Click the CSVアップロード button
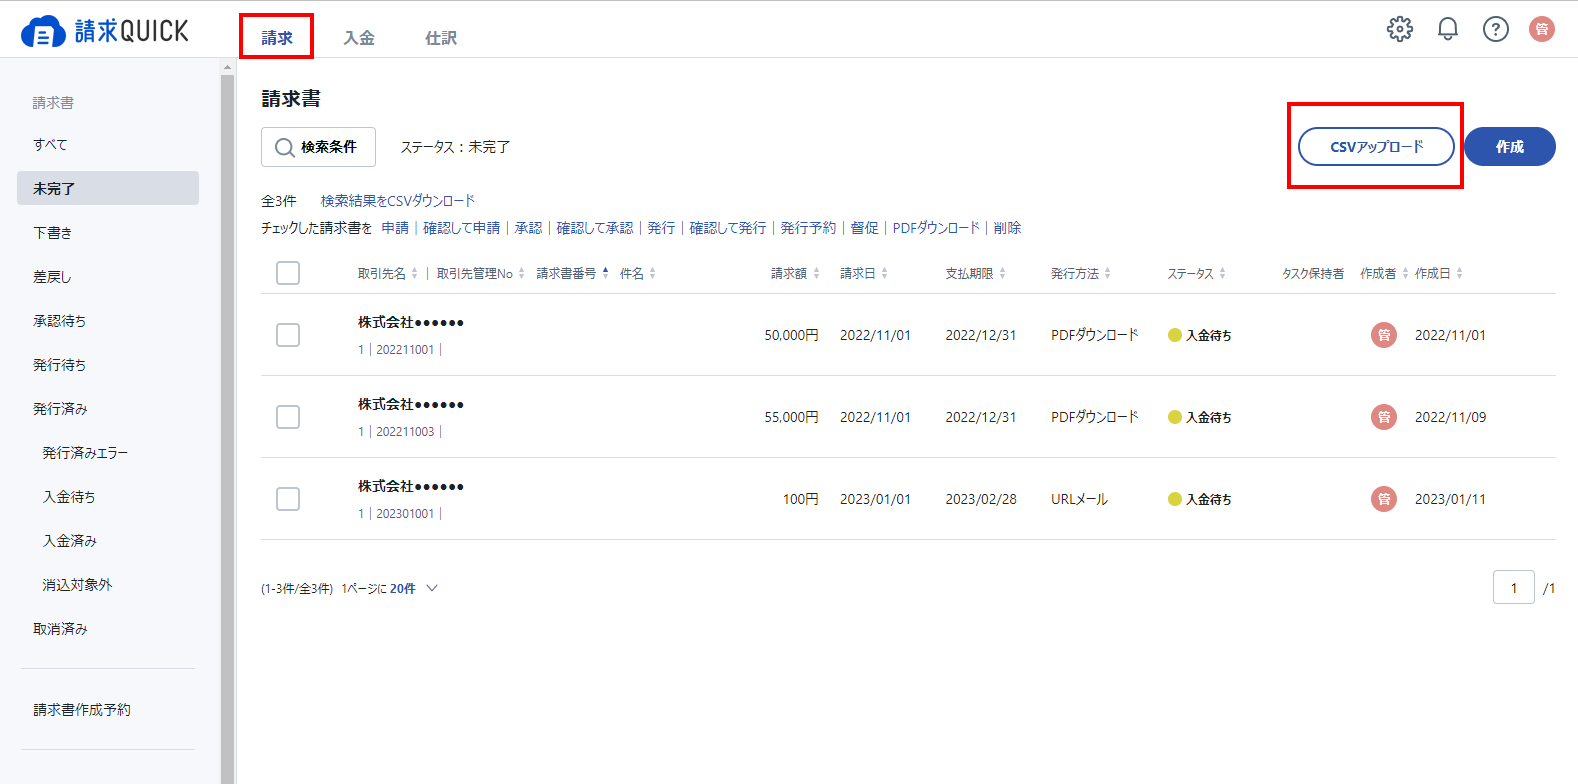1578x784 pixels. [1376, 146]
